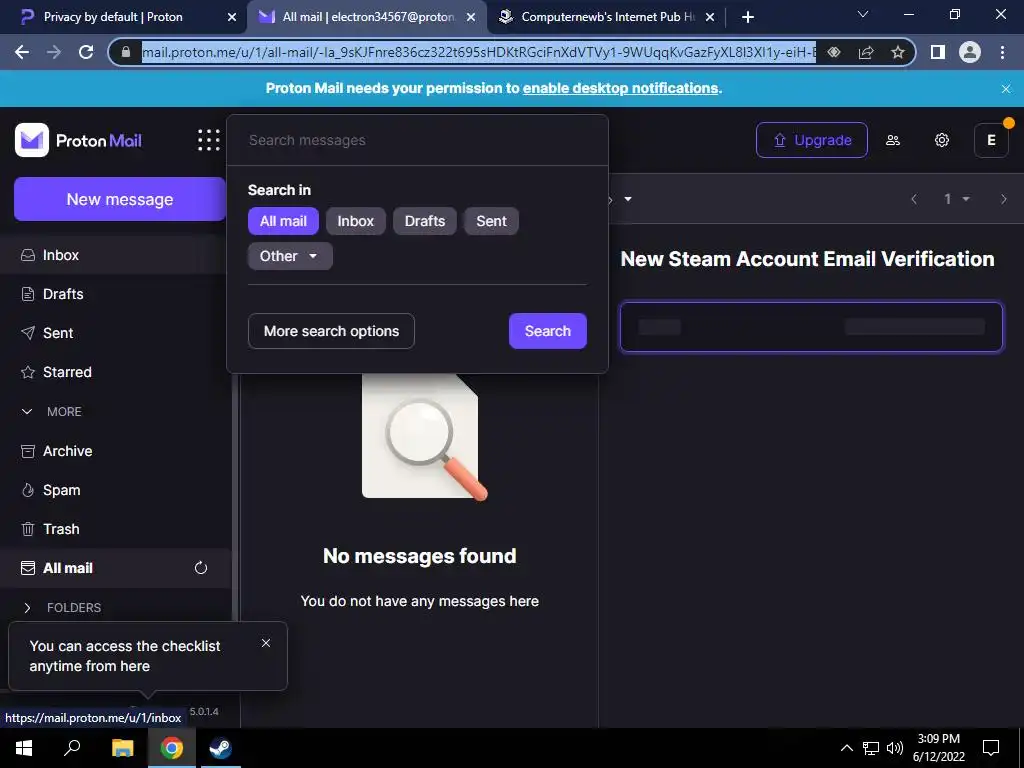Expand the FOLDERS section

[62, 607]
